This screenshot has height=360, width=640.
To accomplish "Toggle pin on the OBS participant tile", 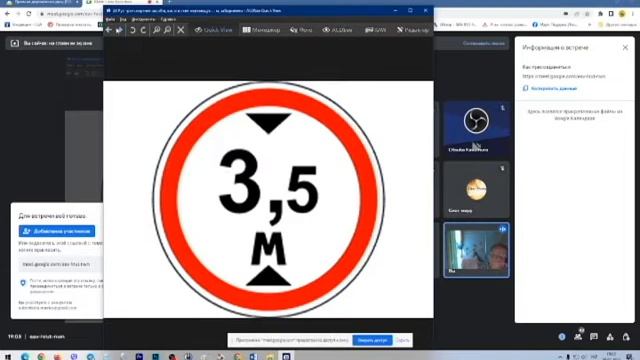I will click(502, 108).
